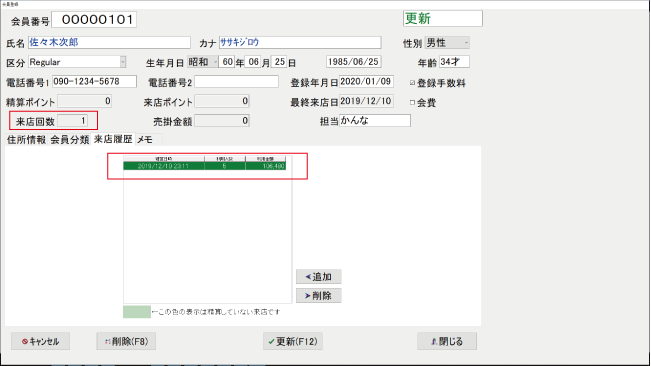Click the 追加 button beside visit list
Screen dimensions: 651x366
click(x=318, y=276)
